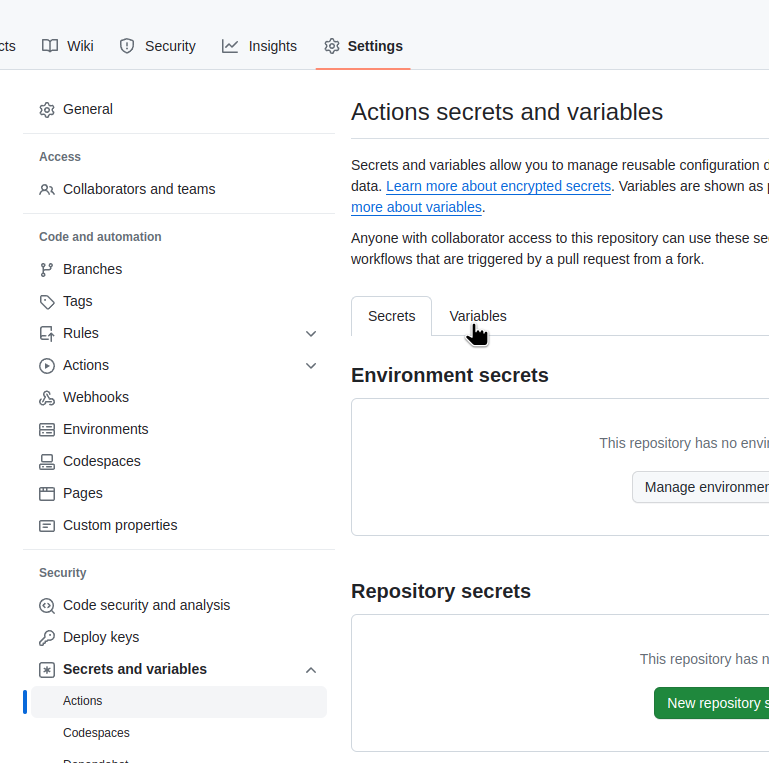Screen dimensions: 769x763
Task: Click the Pages browser icon
Action: (47, 494)
